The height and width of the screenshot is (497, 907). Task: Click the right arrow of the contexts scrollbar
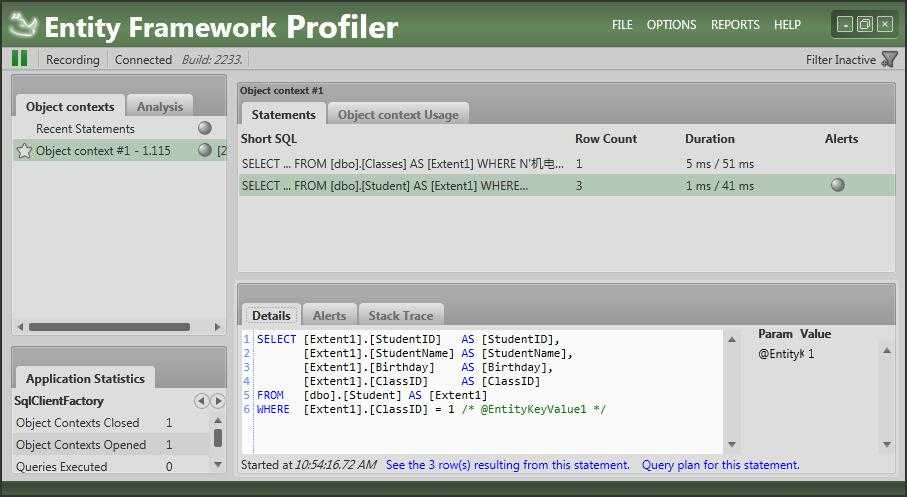pos(217,327)
